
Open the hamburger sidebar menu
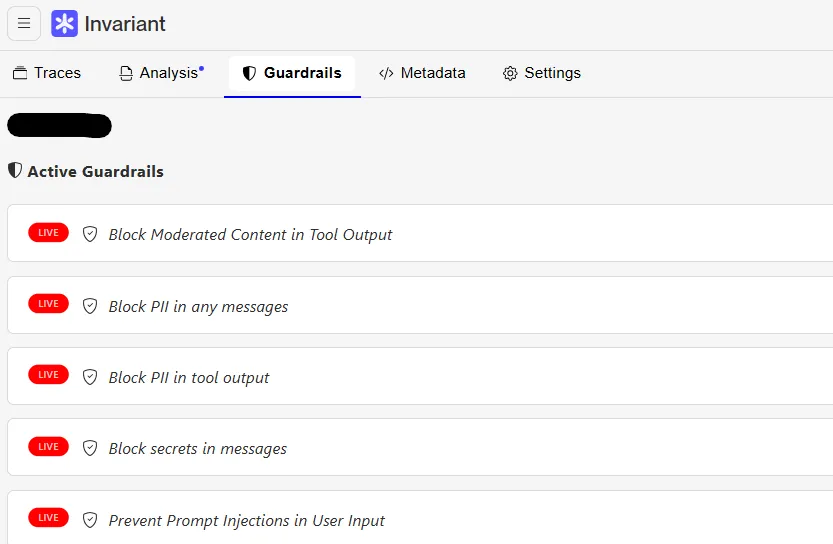tap(24, 24)
